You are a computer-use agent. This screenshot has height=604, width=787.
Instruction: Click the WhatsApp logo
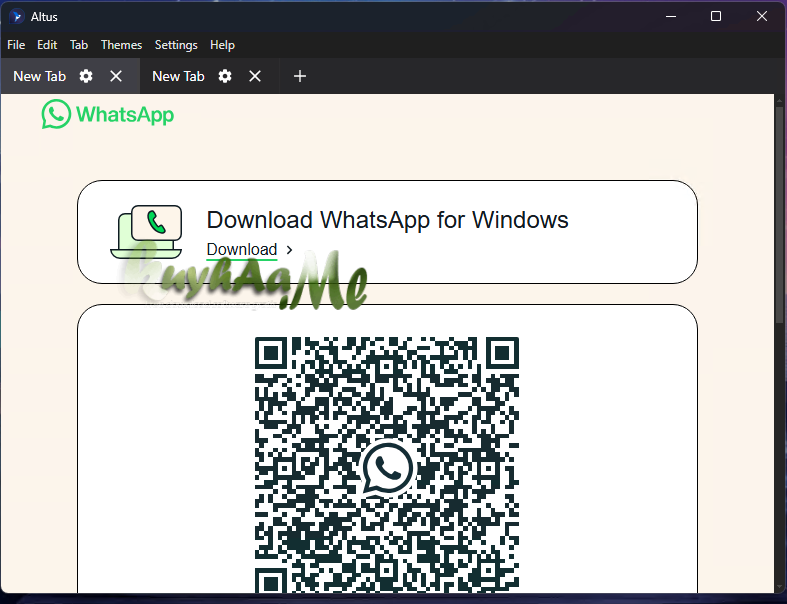click(x=108, y=114)
